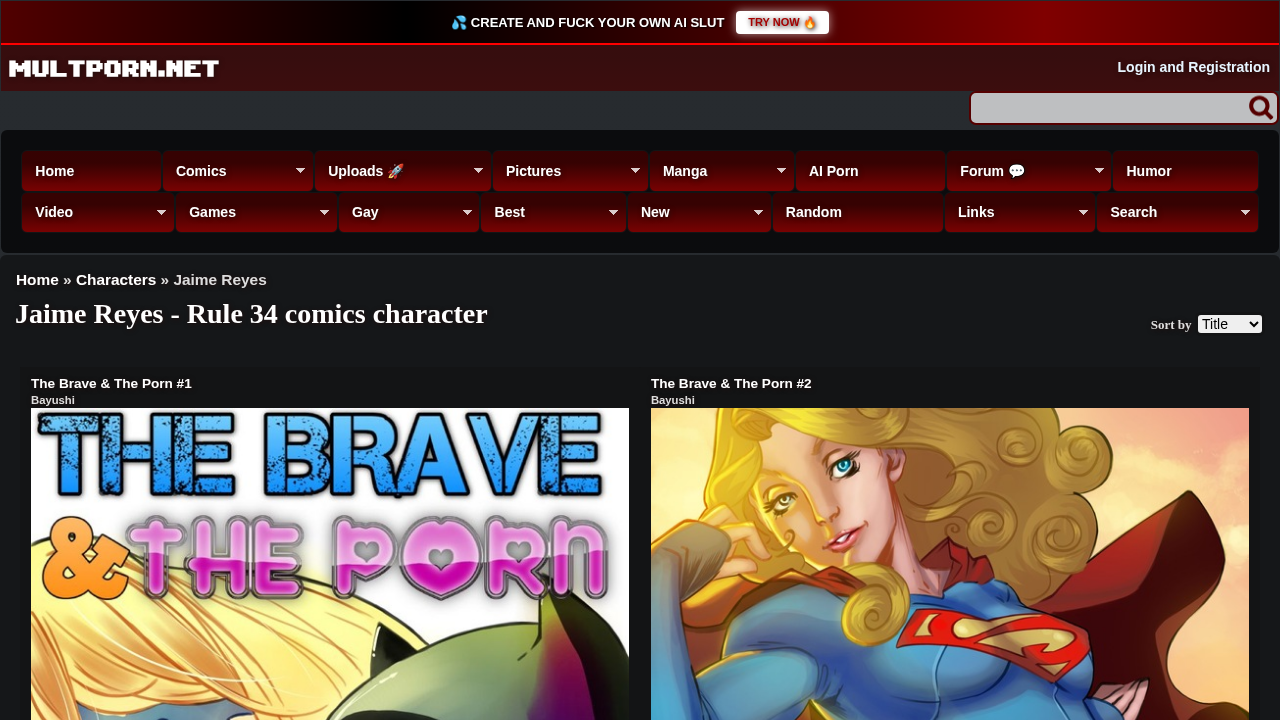Open the Random menu item
1280x720 pixels.
click(858, 212)
